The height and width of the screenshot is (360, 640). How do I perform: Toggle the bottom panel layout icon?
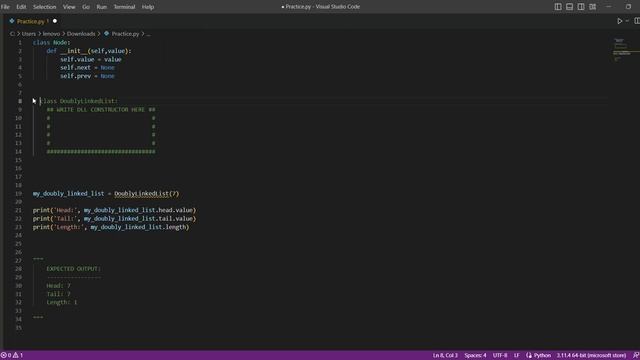pyautogui.click(x=569, y=7)
